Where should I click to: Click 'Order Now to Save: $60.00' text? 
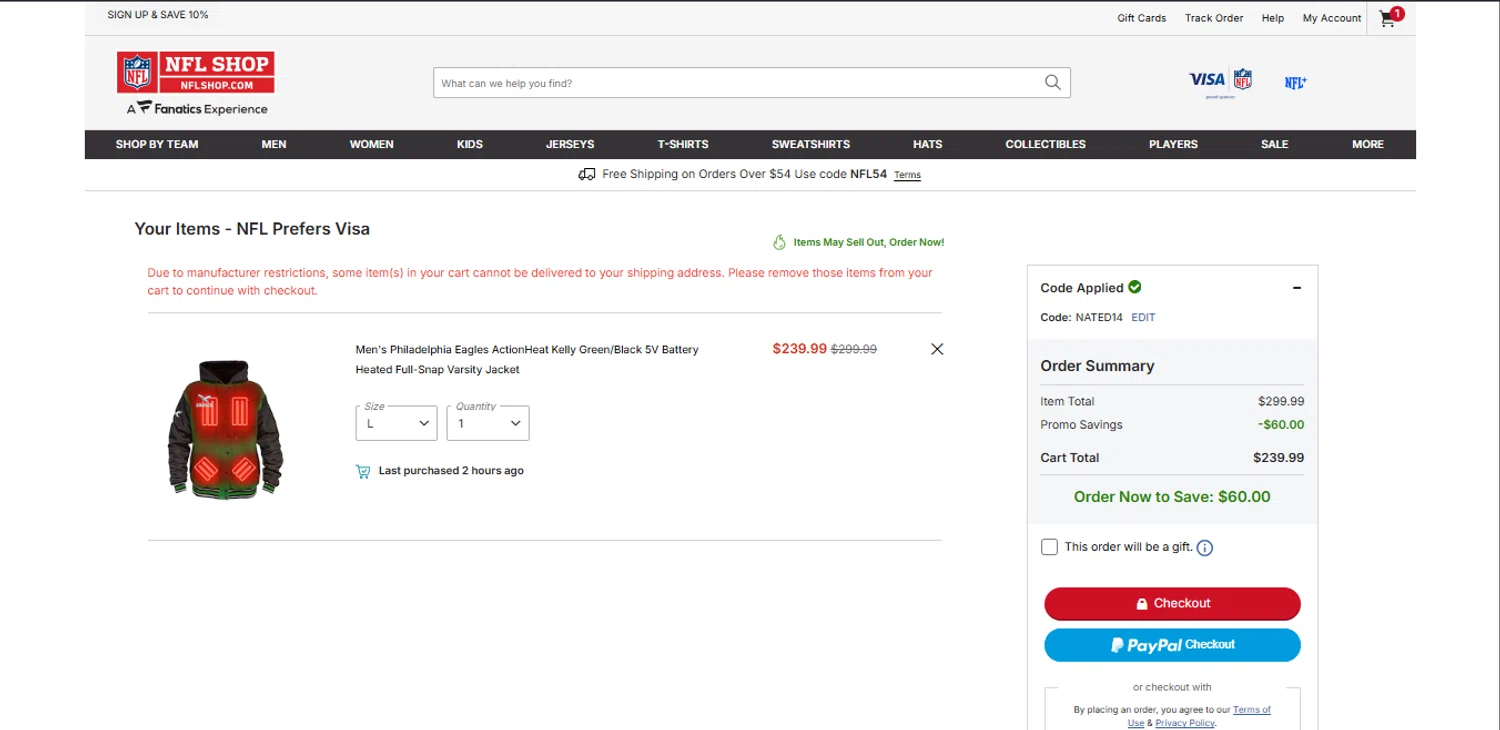point(1172,497)
